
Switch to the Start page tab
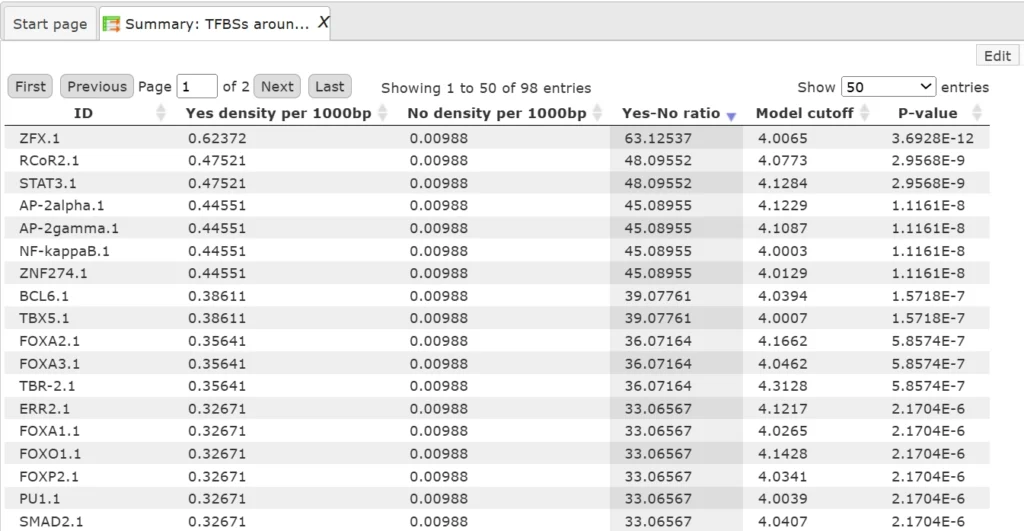point(49,24)
